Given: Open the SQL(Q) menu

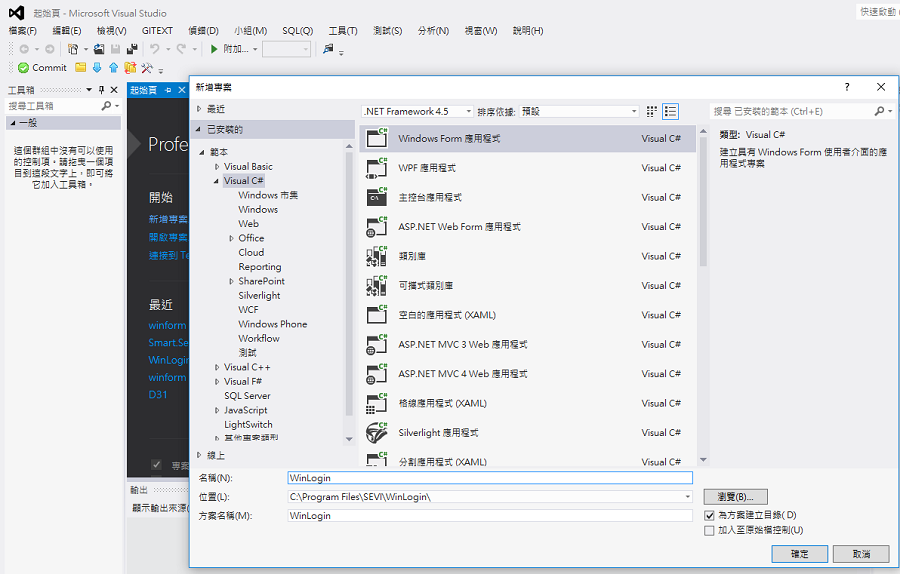Looking at the screenshot, I should 297,30.
